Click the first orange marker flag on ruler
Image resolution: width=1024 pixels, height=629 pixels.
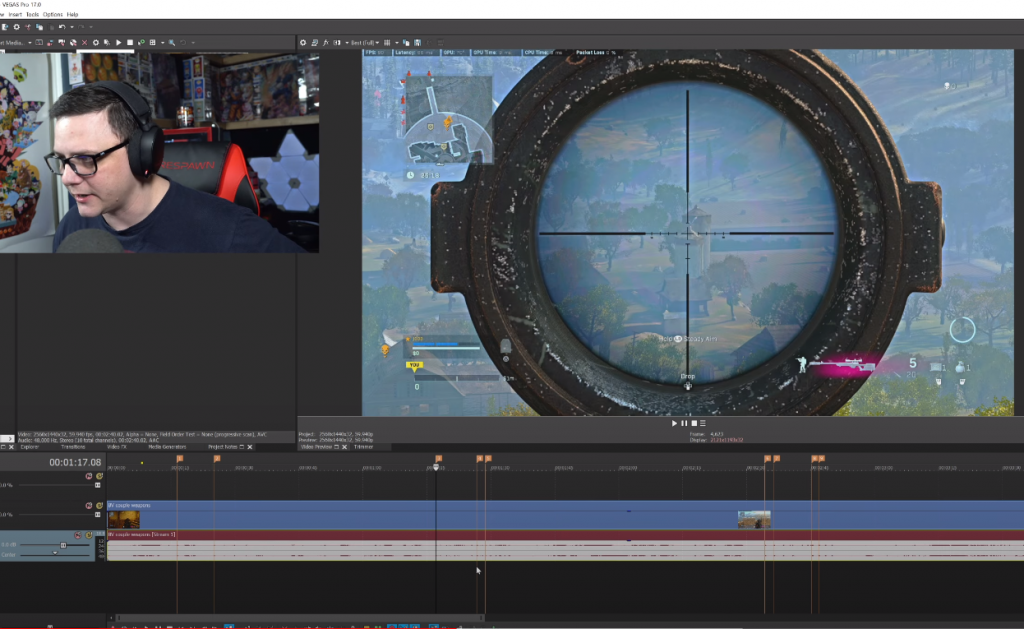click(180, 459)
